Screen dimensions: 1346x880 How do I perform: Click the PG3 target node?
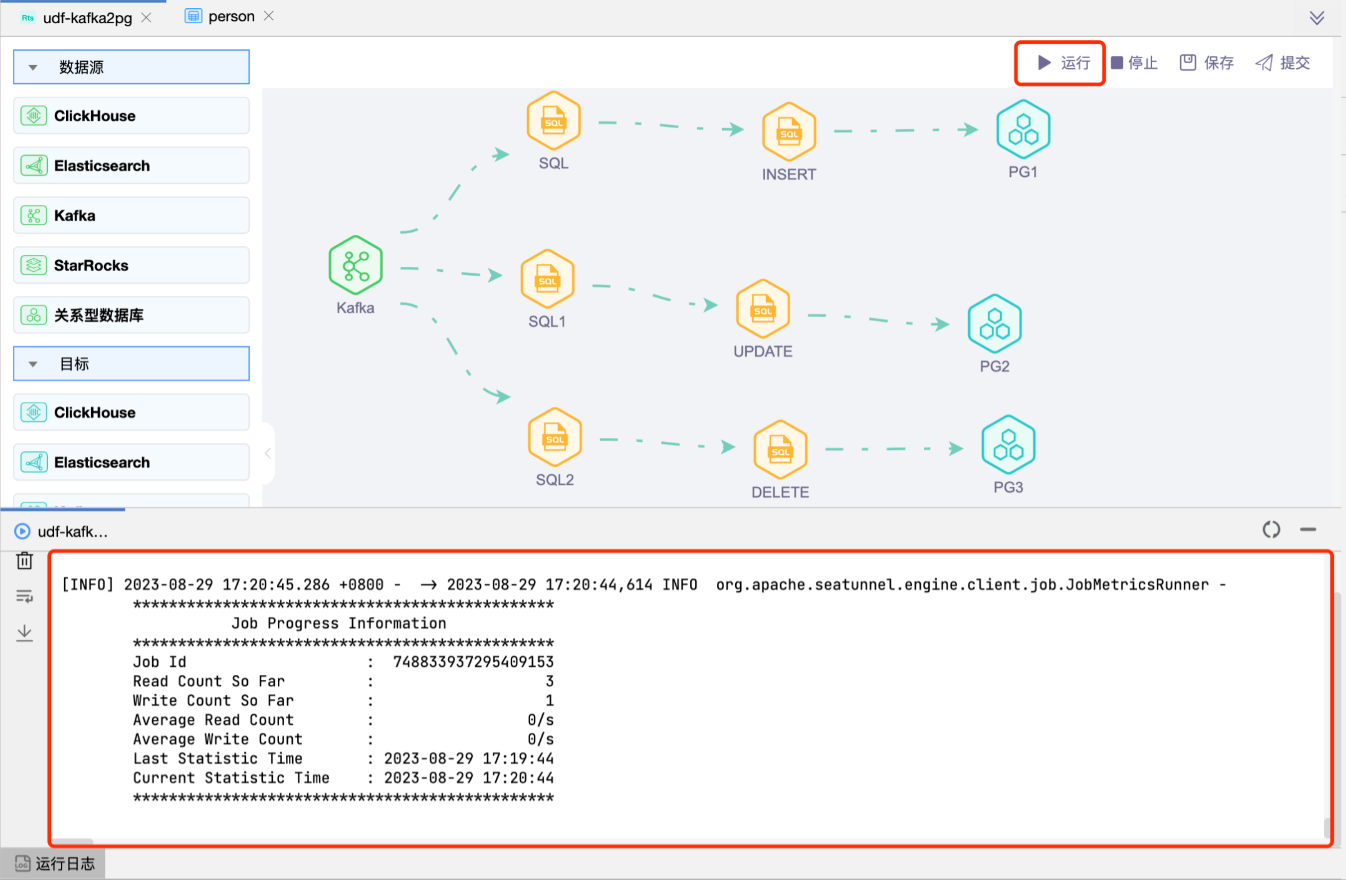(1008, 445)
